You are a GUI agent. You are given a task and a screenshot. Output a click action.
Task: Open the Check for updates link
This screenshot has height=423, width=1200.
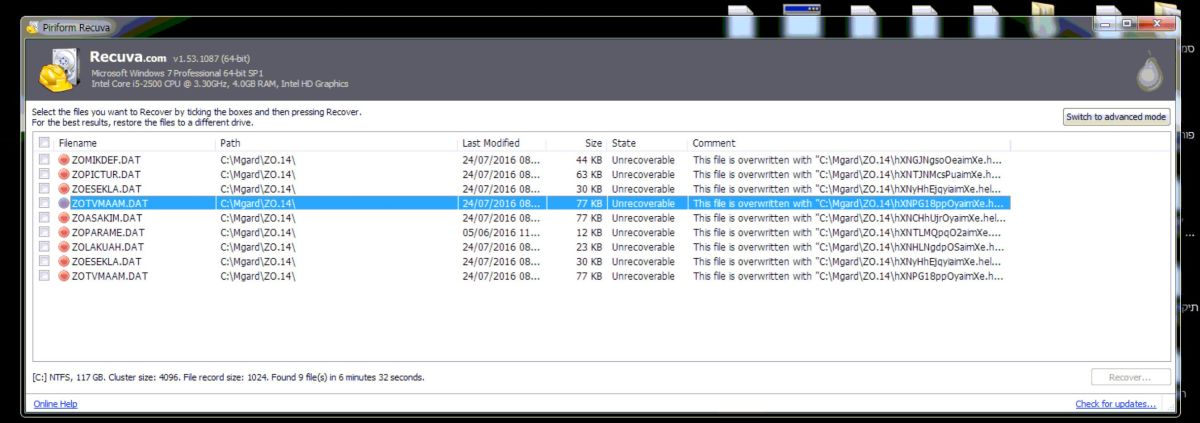[x=1115, y=404]
